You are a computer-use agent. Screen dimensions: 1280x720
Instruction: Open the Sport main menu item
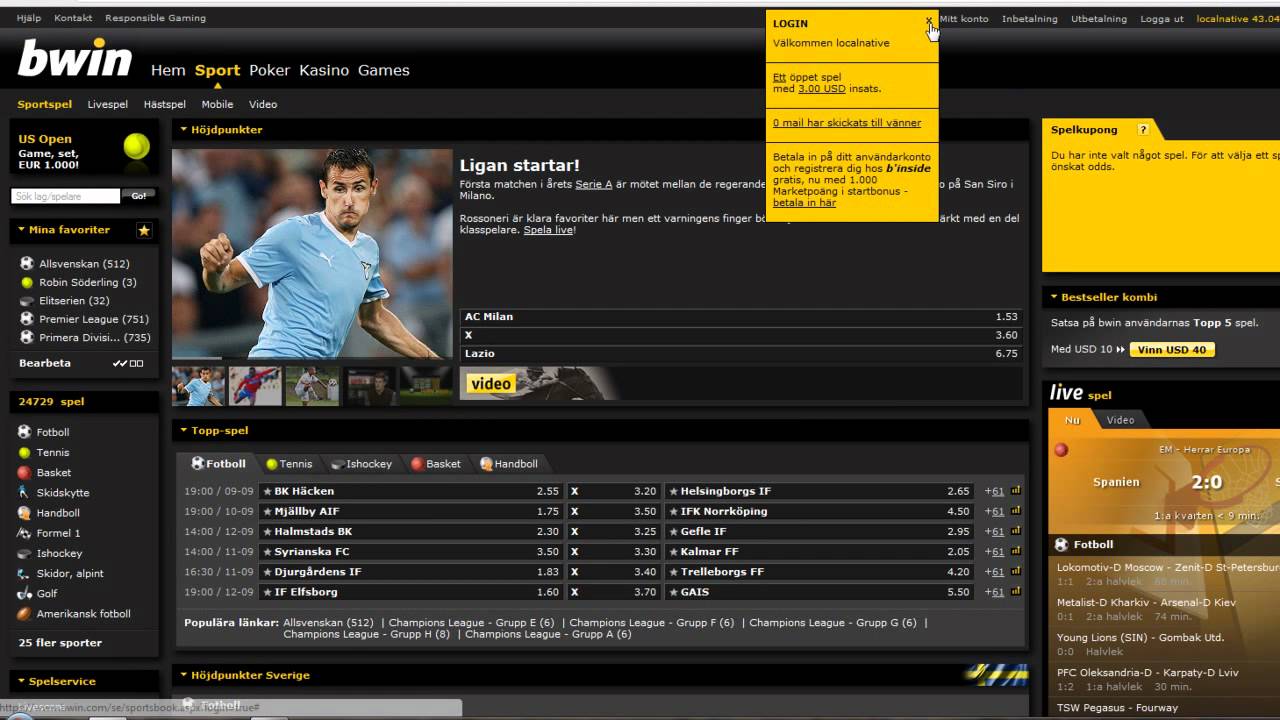(217, 70)
